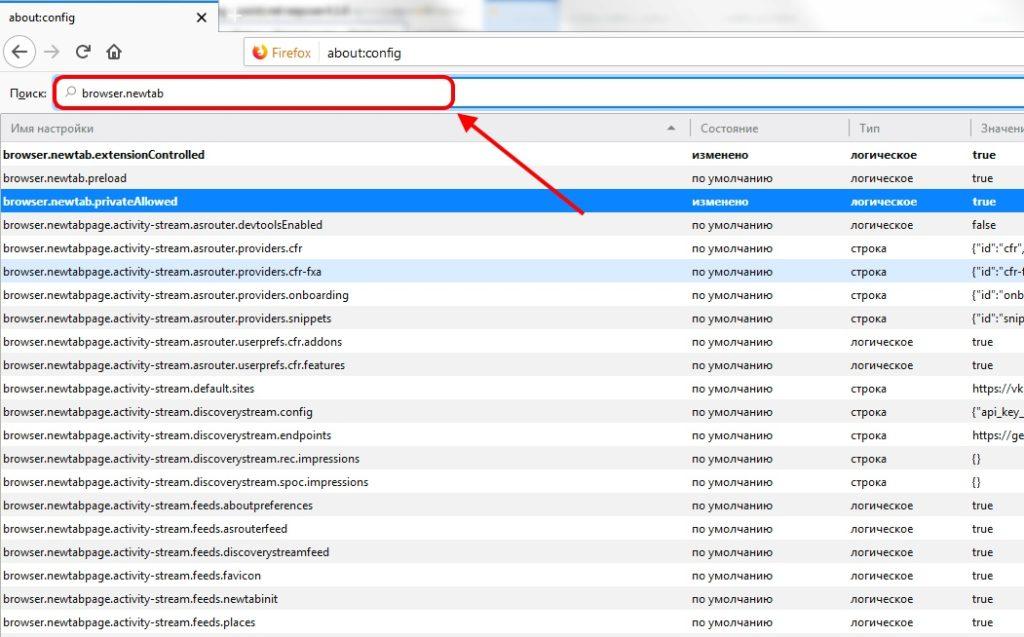Screen dimensions: 1024x637
Task: Click строка type of discoverystream.endpoints row
Action: (x=869, y=435)
